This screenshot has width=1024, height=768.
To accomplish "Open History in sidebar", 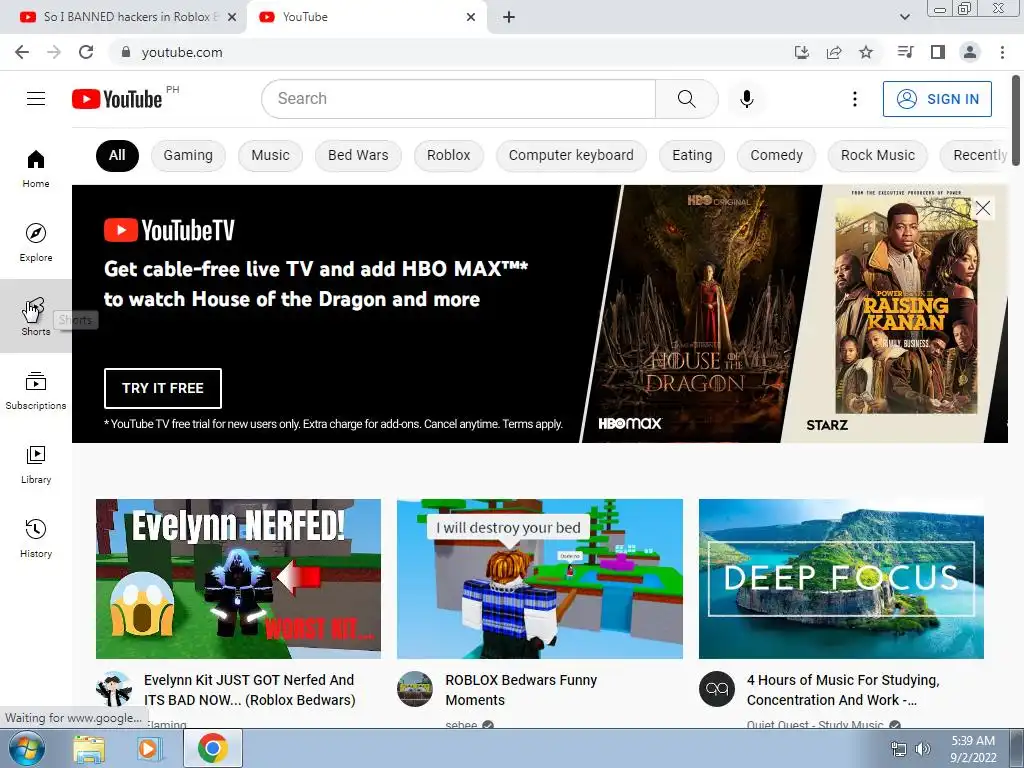I will pyautogui.click(x=36, y=538).
